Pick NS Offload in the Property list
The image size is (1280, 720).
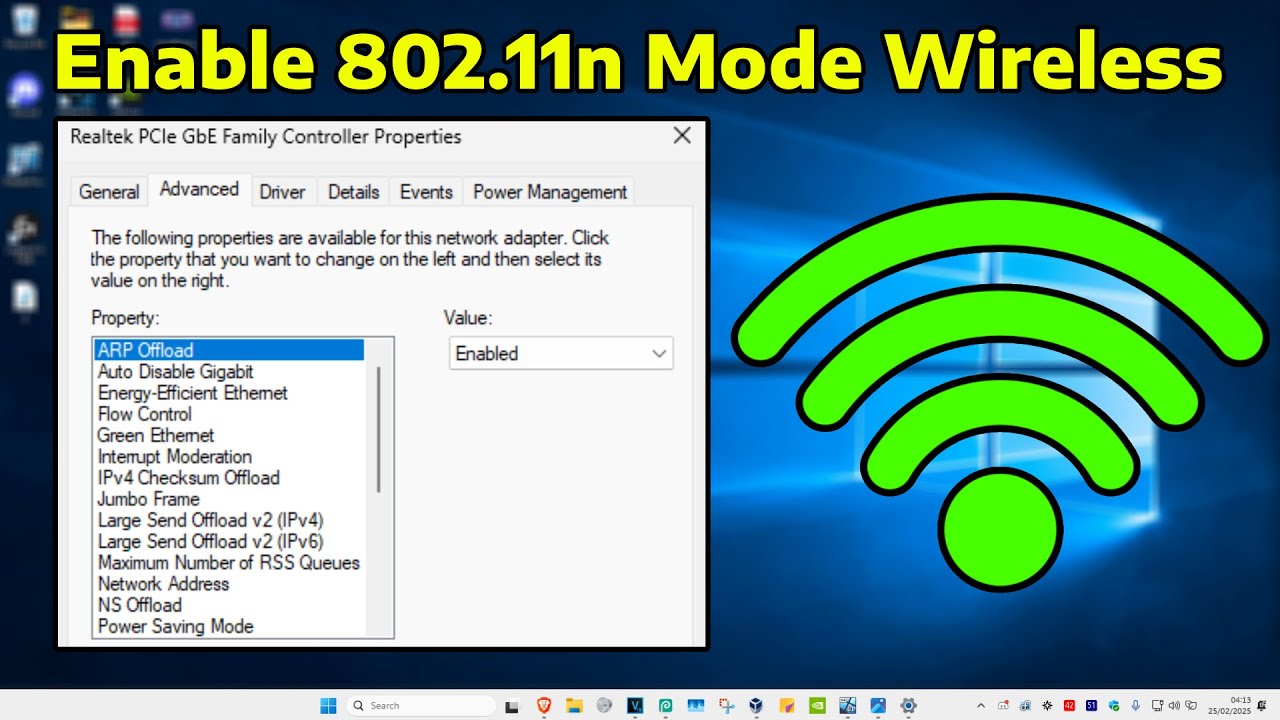coord(140,605)
